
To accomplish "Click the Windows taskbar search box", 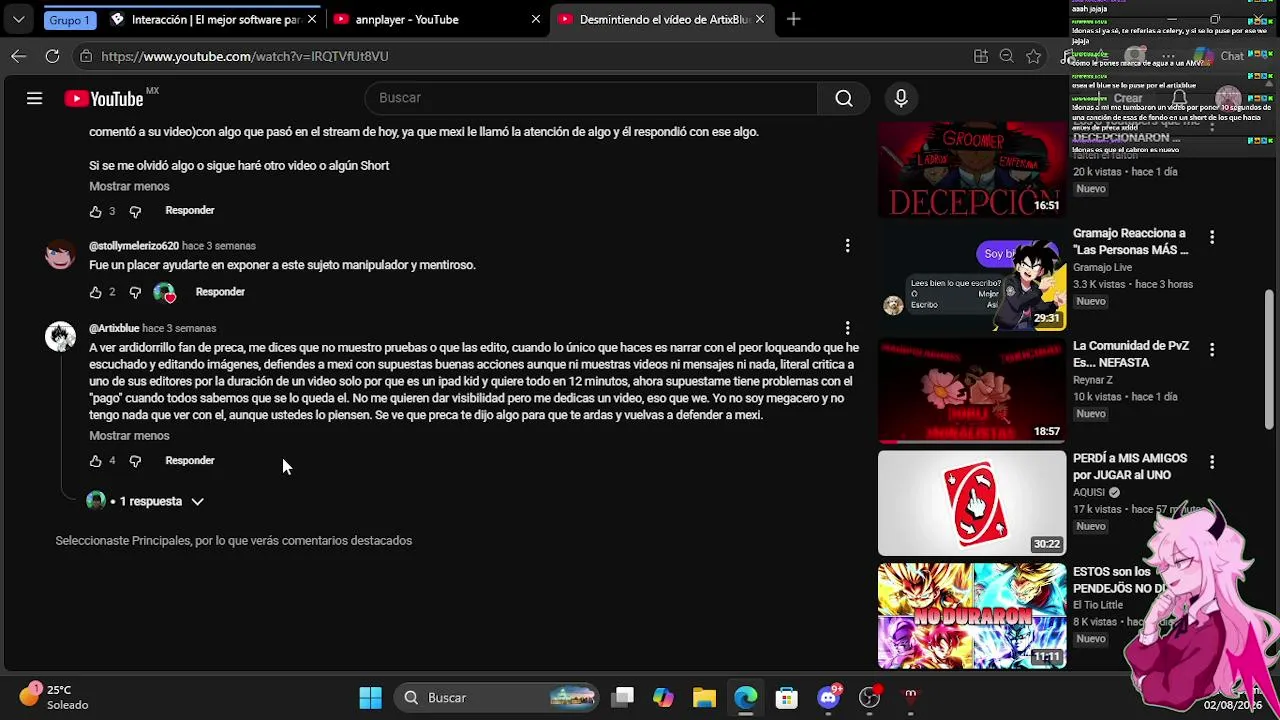I will (x=498, y=697).
